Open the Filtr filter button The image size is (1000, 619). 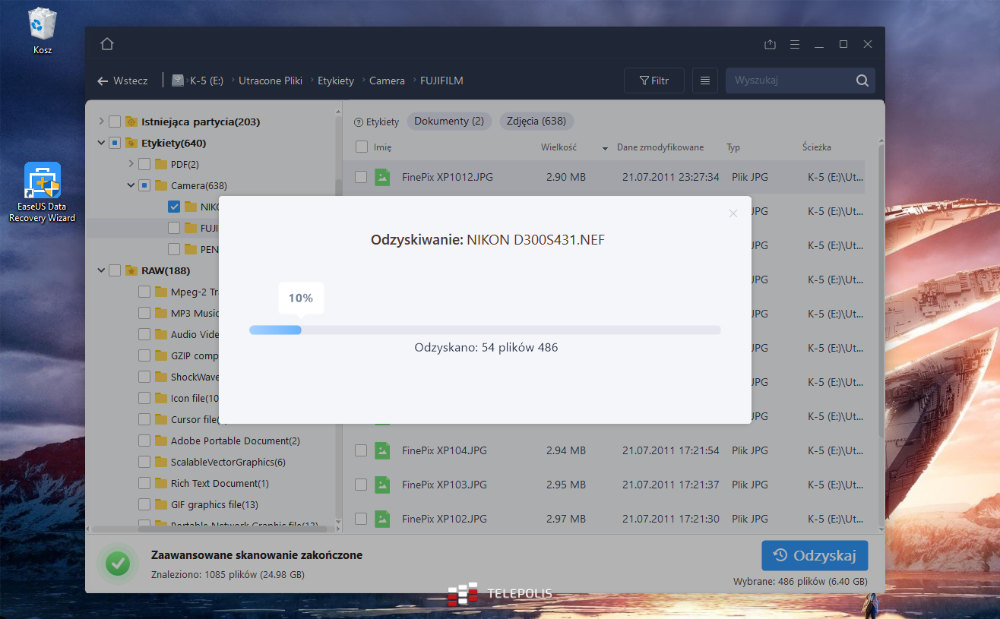coord(654,81)
